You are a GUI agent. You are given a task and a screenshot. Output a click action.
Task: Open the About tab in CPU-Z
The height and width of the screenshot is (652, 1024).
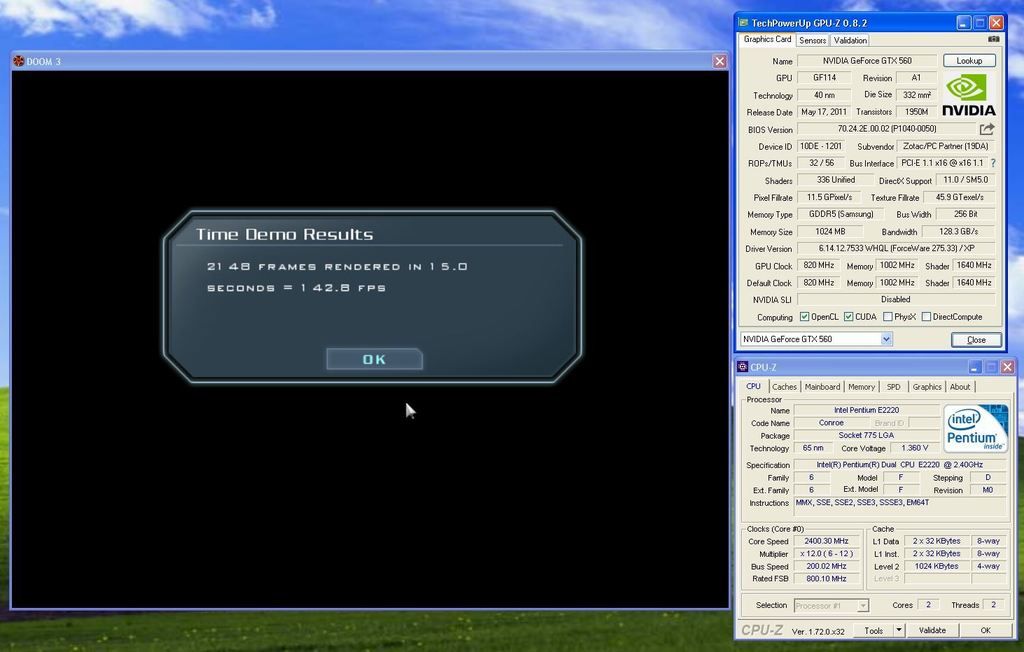tap(960, 387)
